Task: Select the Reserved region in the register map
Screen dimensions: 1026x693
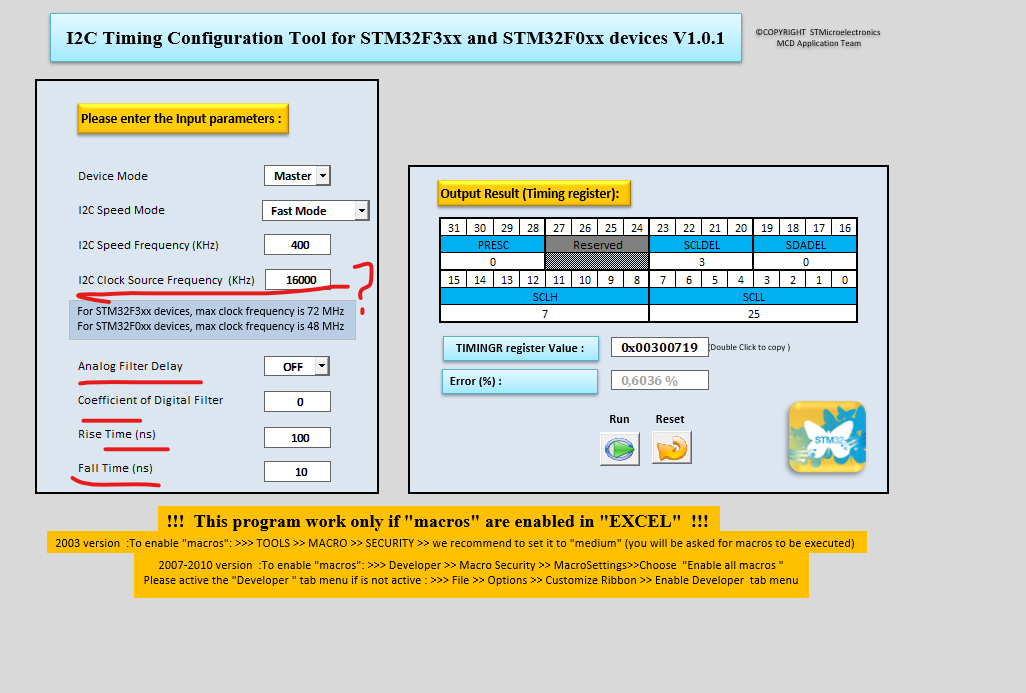Action: (597, 244)
